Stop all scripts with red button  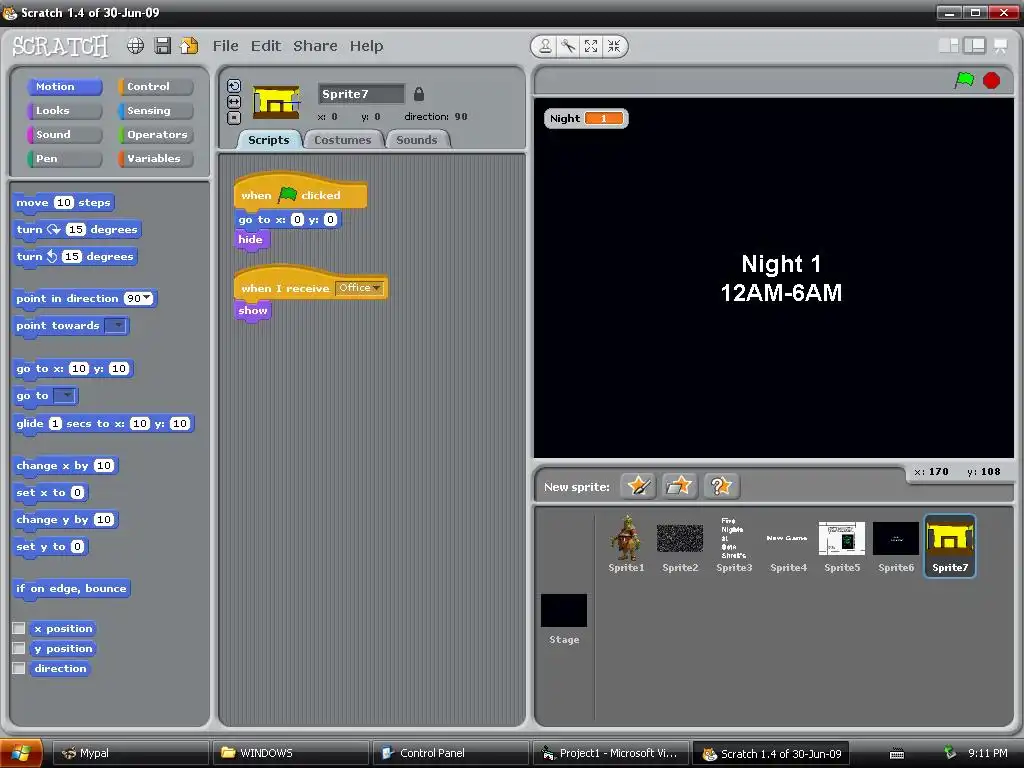(991, 80)
